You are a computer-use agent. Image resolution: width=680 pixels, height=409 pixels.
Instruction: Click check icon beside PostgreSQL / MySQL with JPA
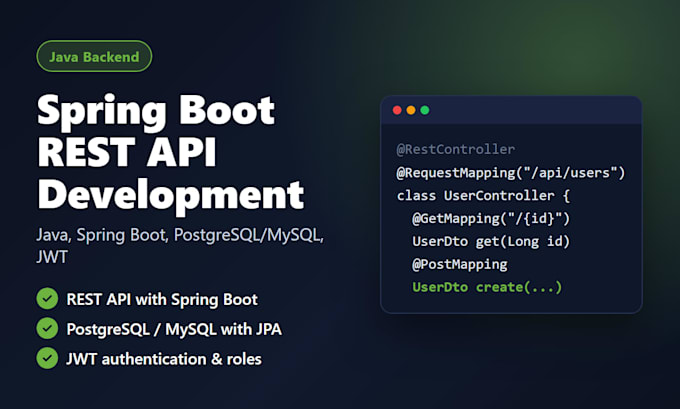(x=47, y=328)
